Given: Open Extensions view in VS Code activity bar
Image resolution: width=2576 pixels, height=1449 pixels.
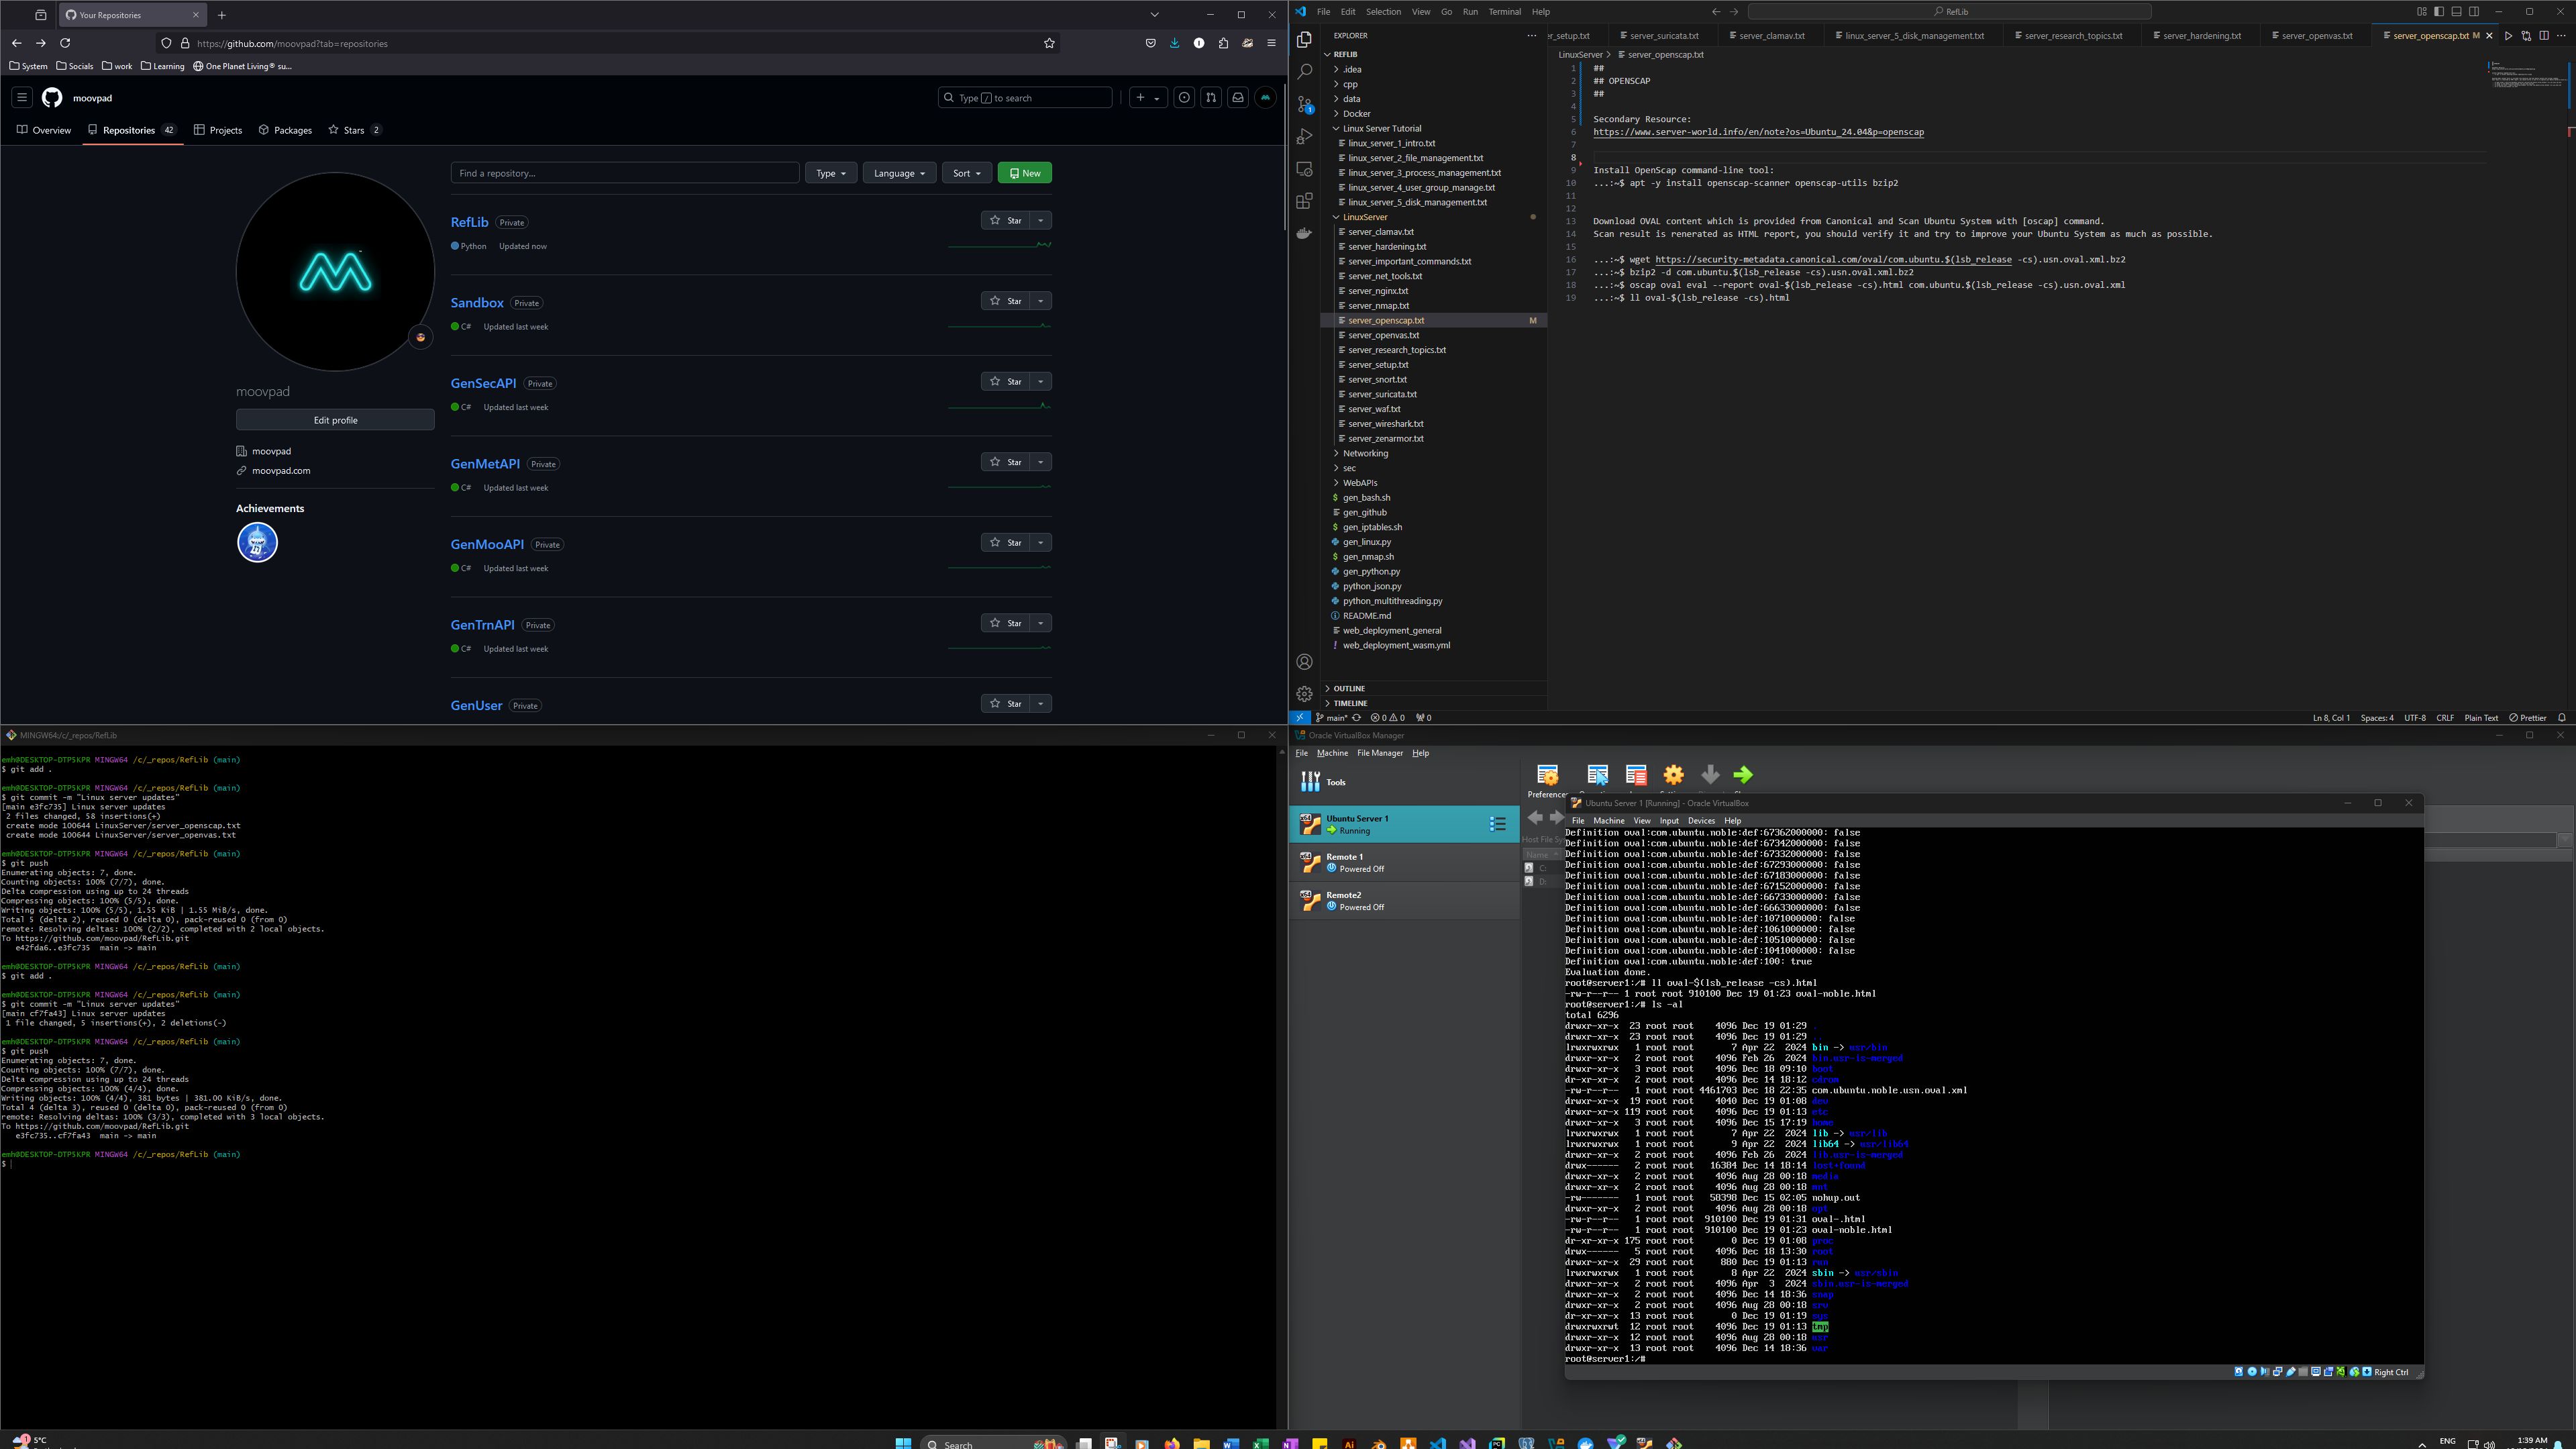Looking at the screenshot, I should tap(1304, 201).
